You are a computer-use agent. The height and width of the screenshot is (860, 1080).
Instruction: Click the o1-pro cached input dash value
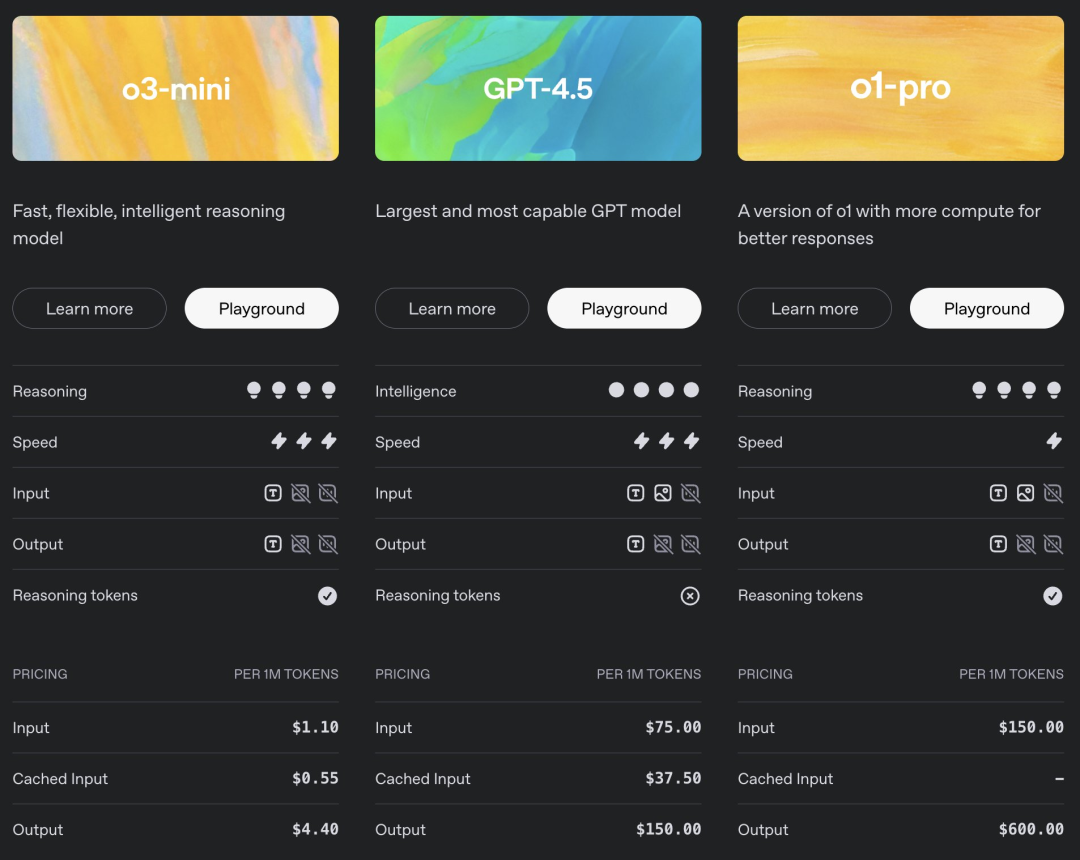(x=1059, y=779)
